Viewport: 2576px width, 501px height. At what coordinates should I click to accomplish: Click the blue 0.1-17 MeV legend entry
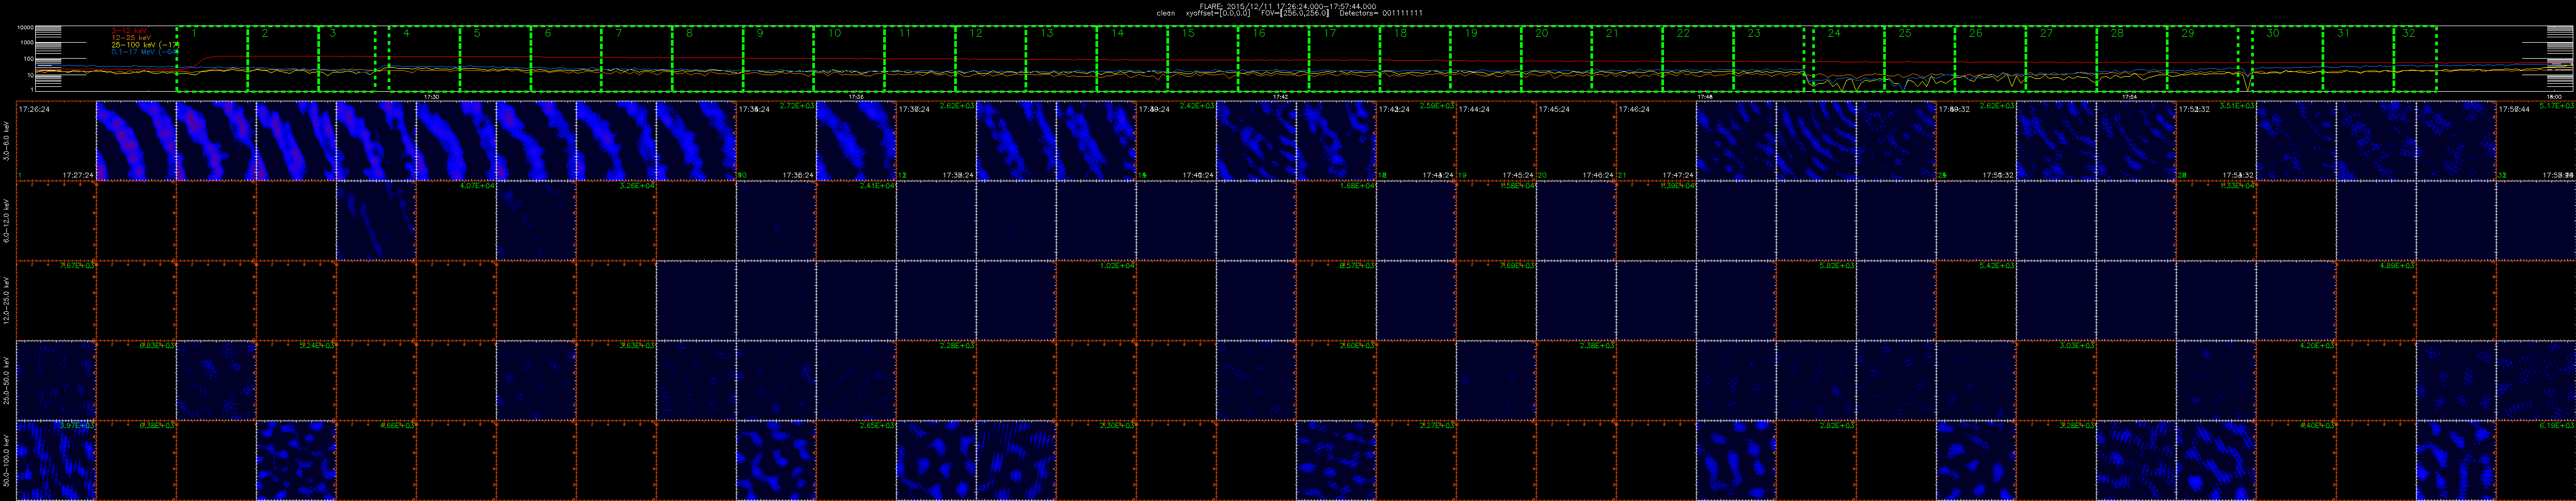point(144,52)
